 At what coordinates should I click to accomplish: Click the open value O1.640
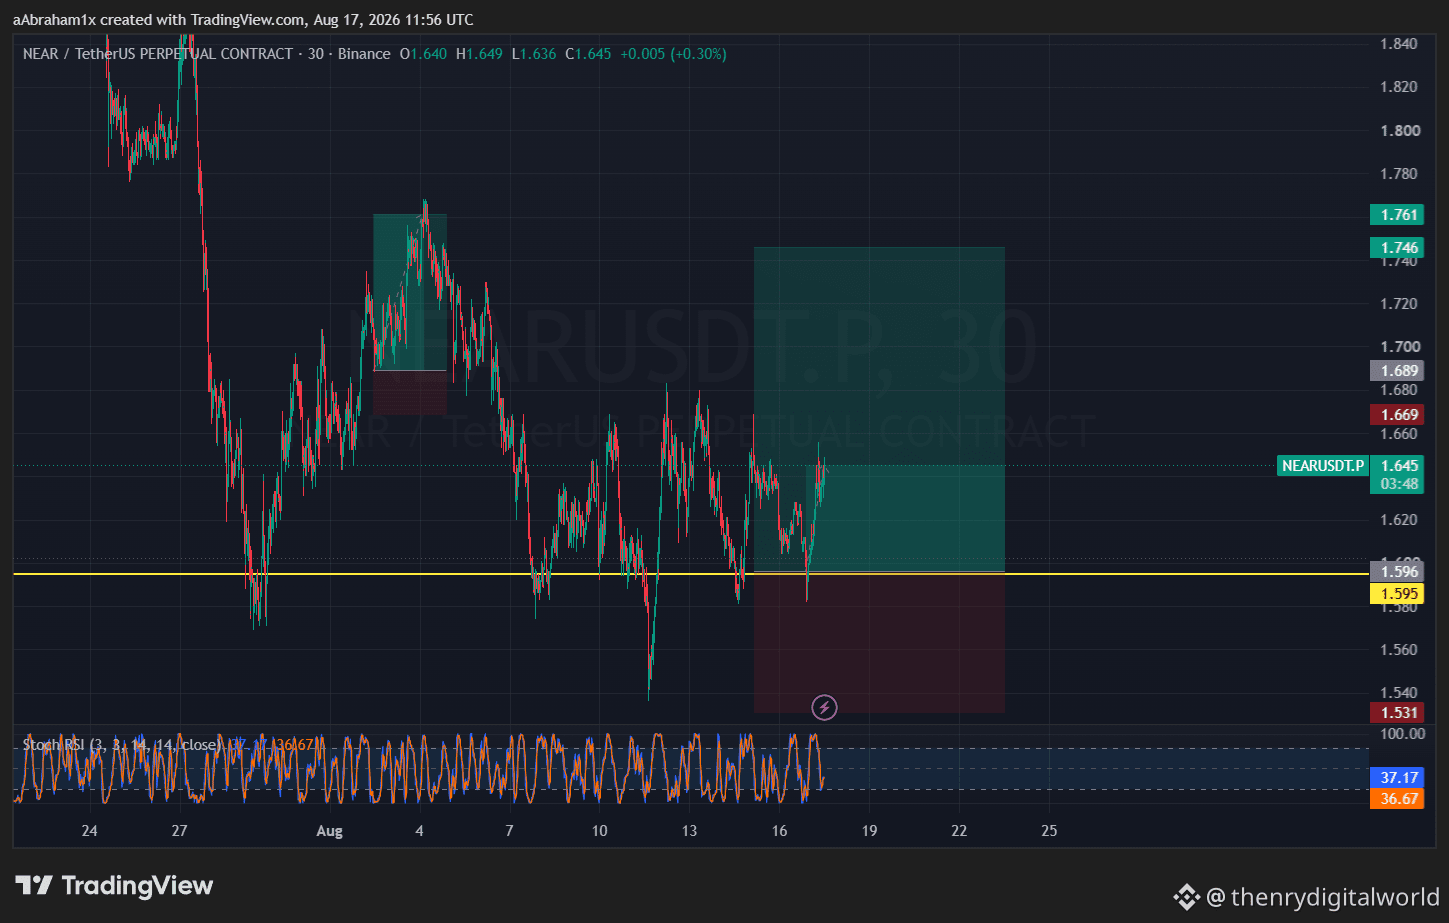[x=423, y=54]
